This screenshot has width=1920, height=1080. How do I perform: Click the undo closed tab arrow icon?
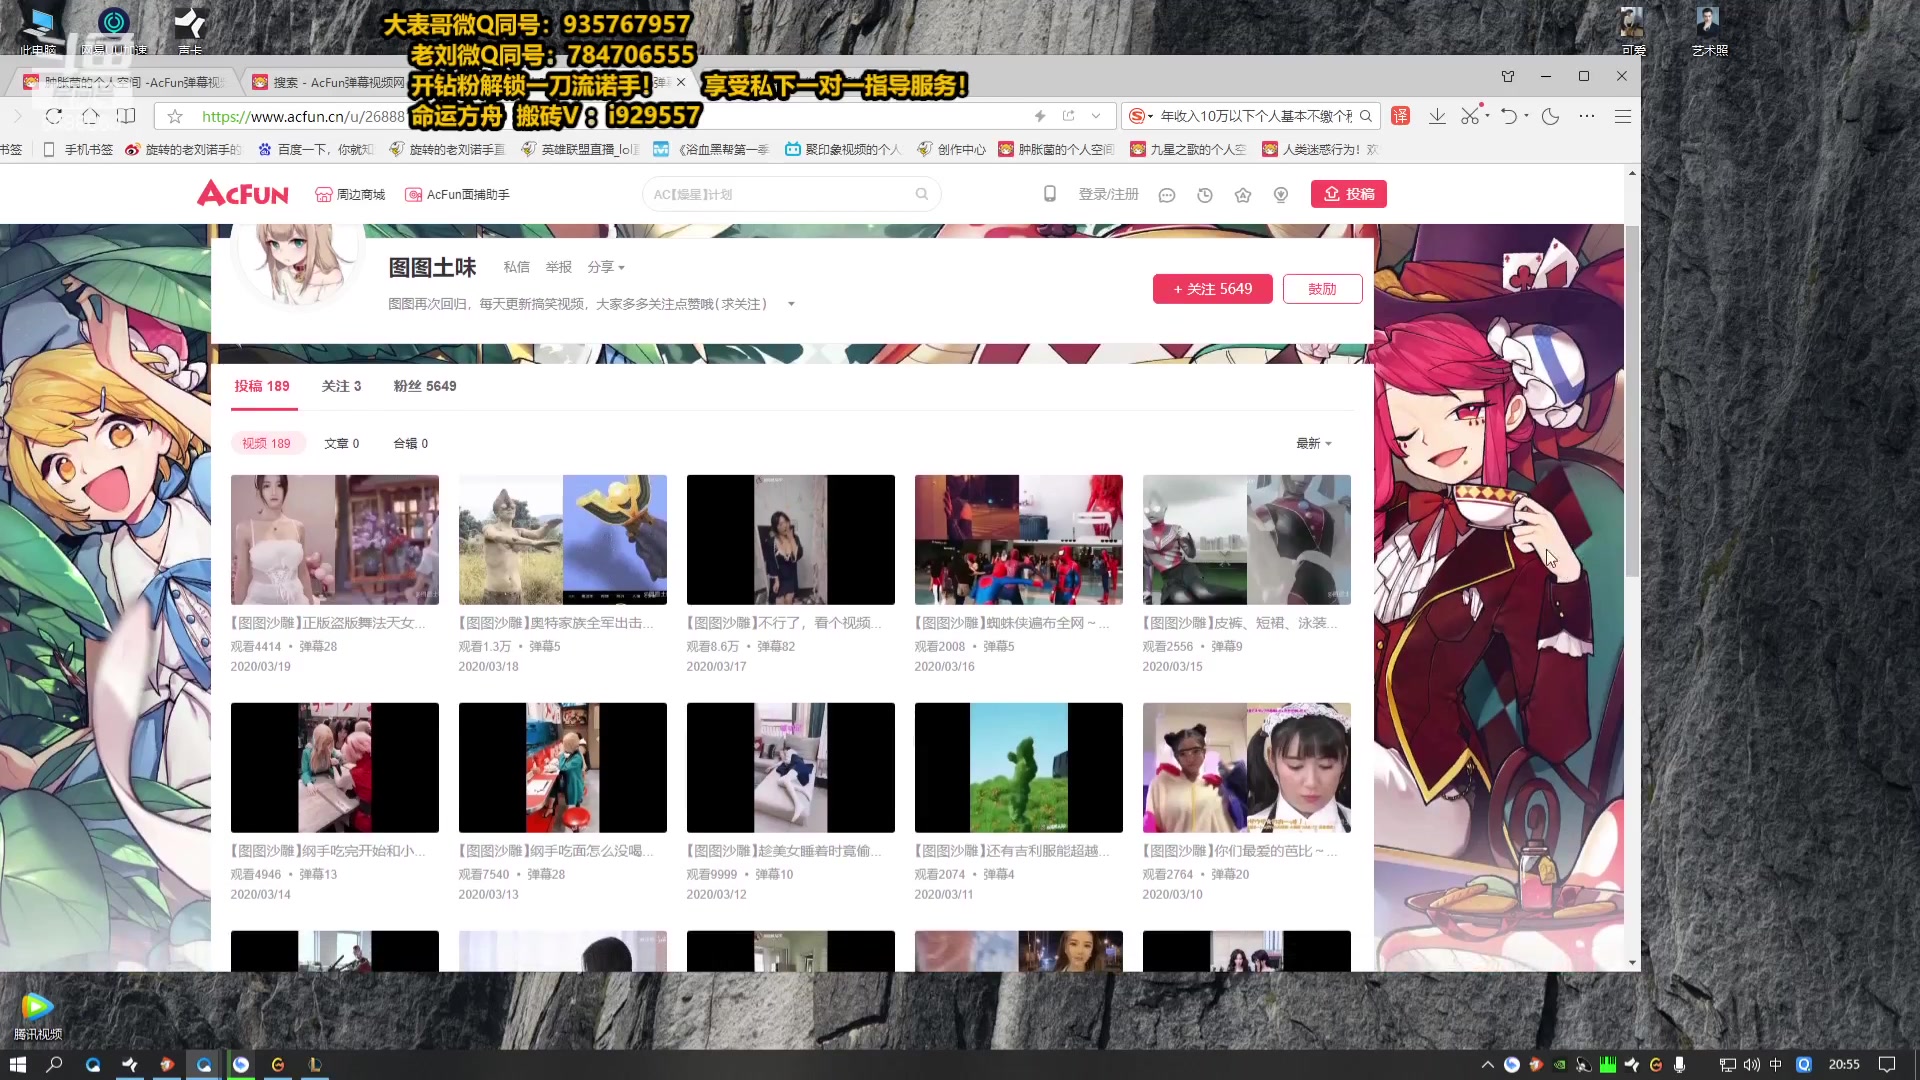[1509, 116]
